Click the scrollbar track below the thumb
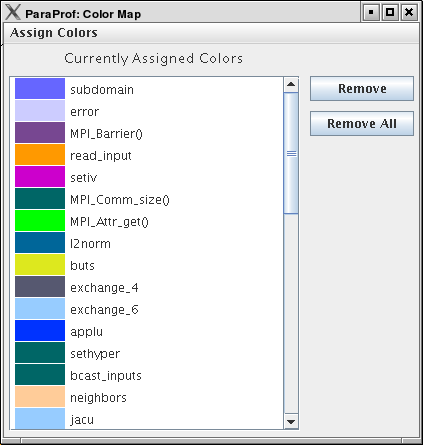Viewport: 423px width, 445px height. pyautogui.click(x=291, y=314)
